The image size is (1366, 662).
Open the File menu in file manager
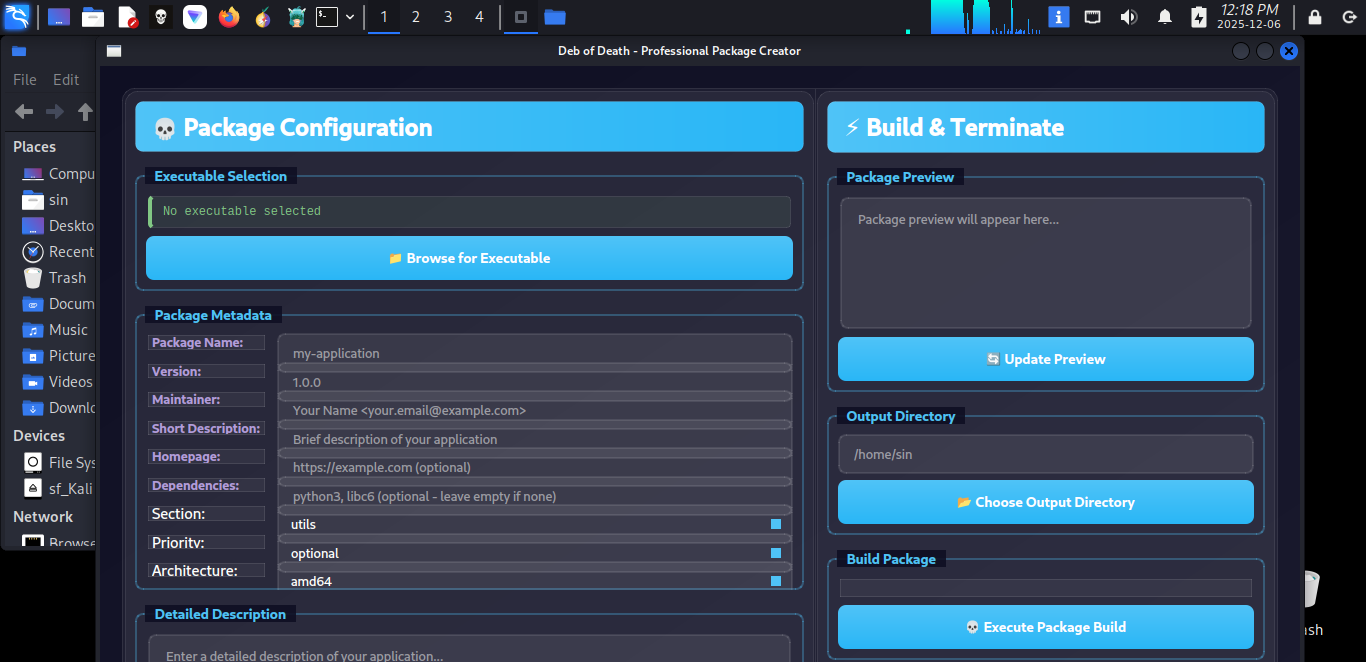25,80
